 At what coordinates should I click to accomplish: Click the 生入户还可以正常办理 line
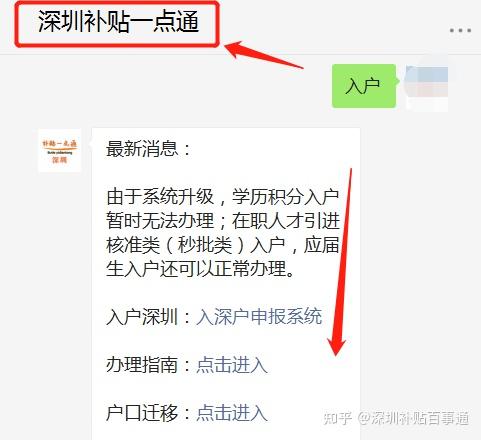[200, 269]
